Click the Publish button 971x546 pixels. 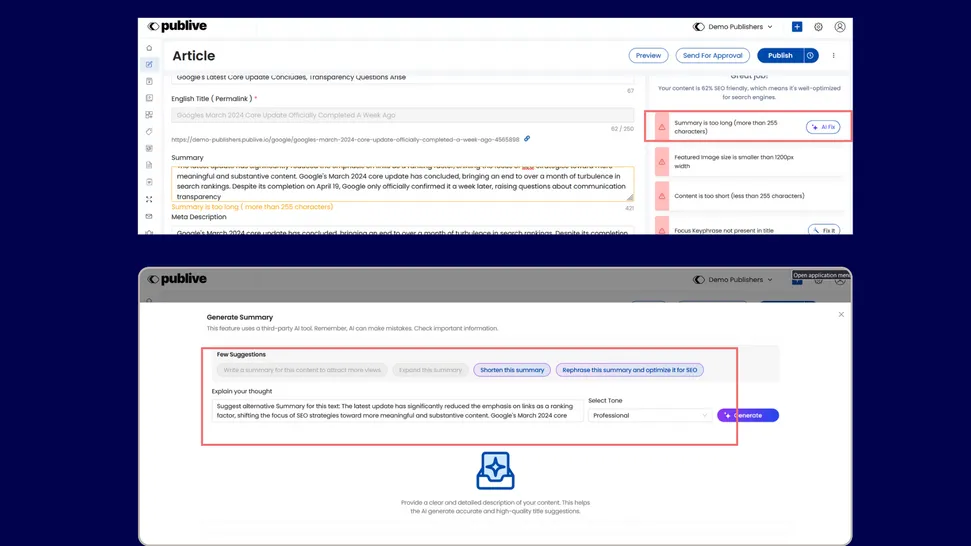click(x=780, y=56)
